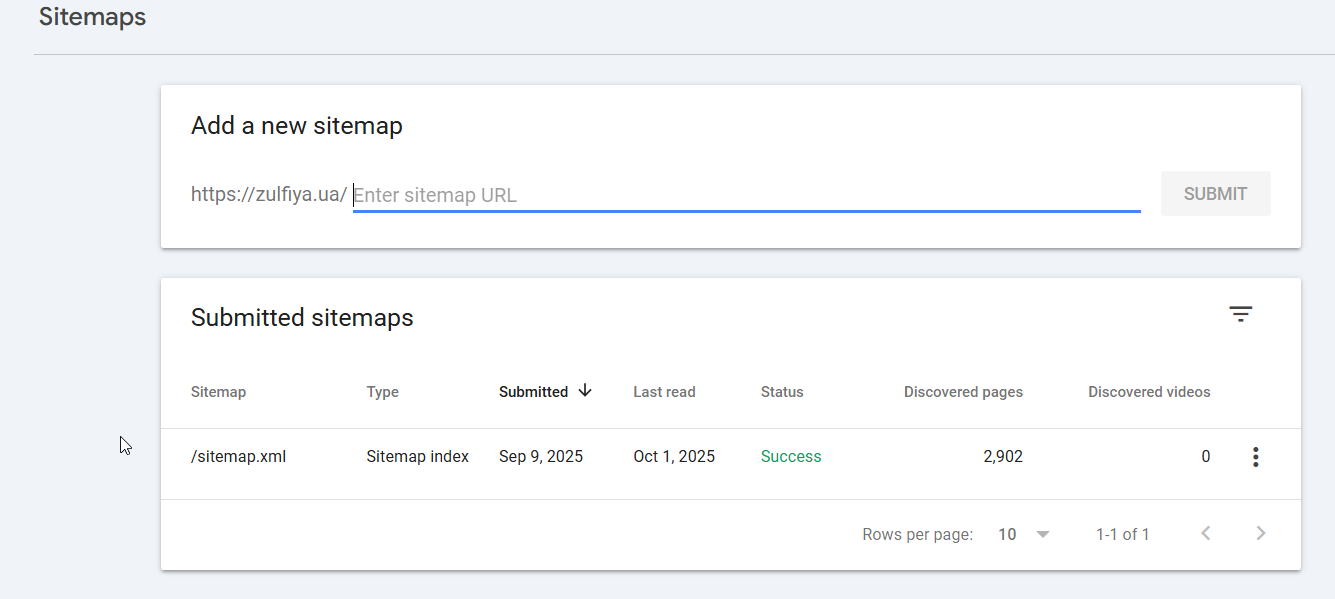
Task: Click the green Success status
Action: point(791,457)
